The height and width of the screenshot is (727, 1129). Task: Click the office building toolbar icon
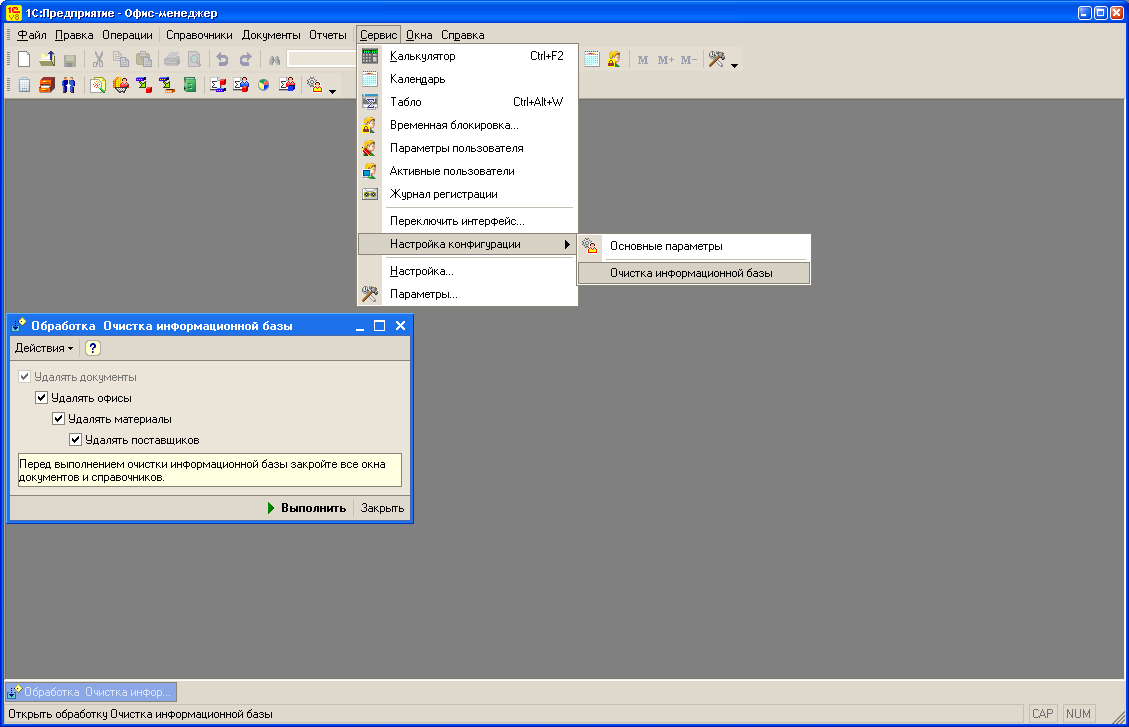(x=24, y=85)
